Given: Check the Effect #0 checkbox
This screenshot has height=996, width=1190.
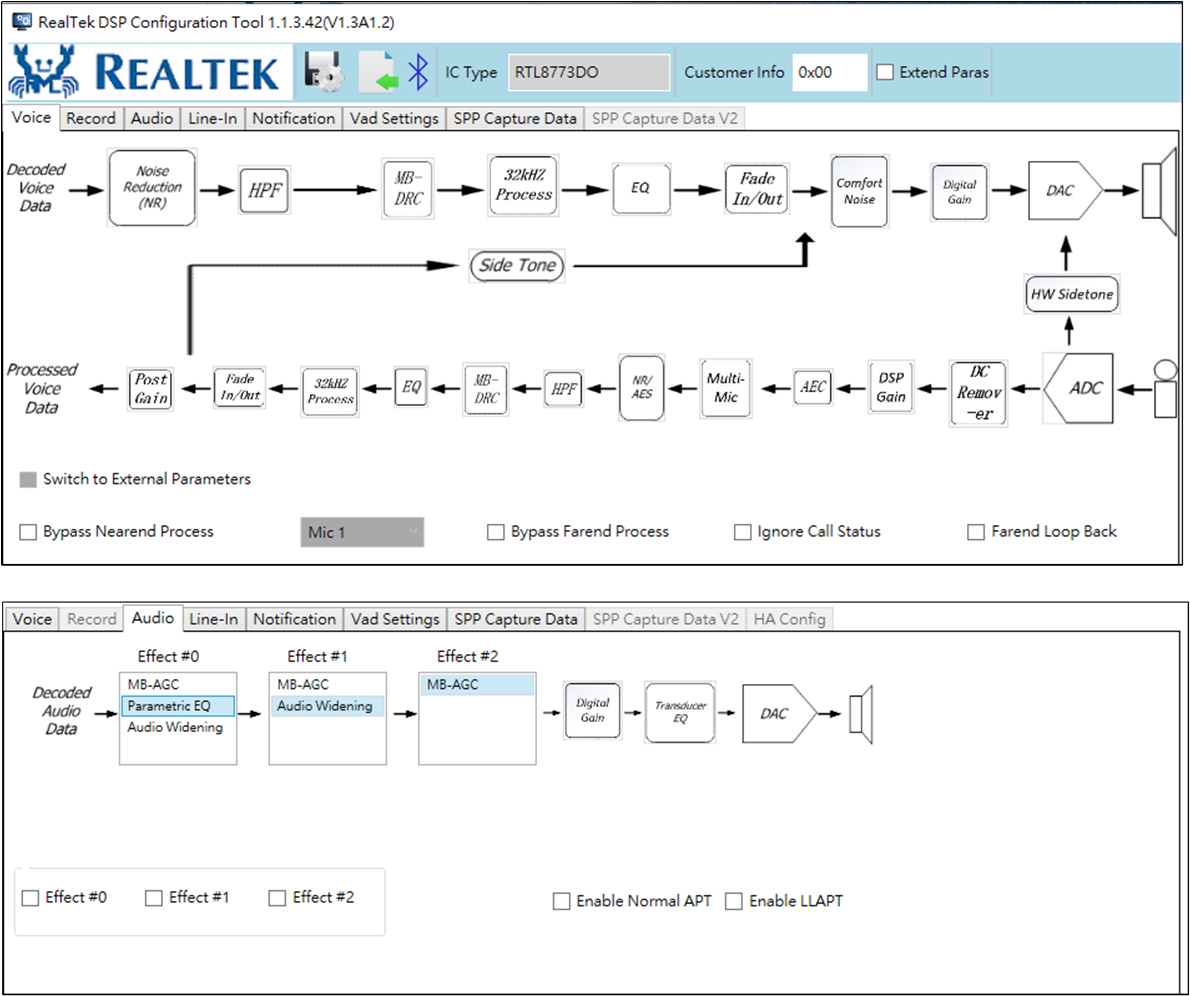Looking at the screenshot, I should click(30, 898).
